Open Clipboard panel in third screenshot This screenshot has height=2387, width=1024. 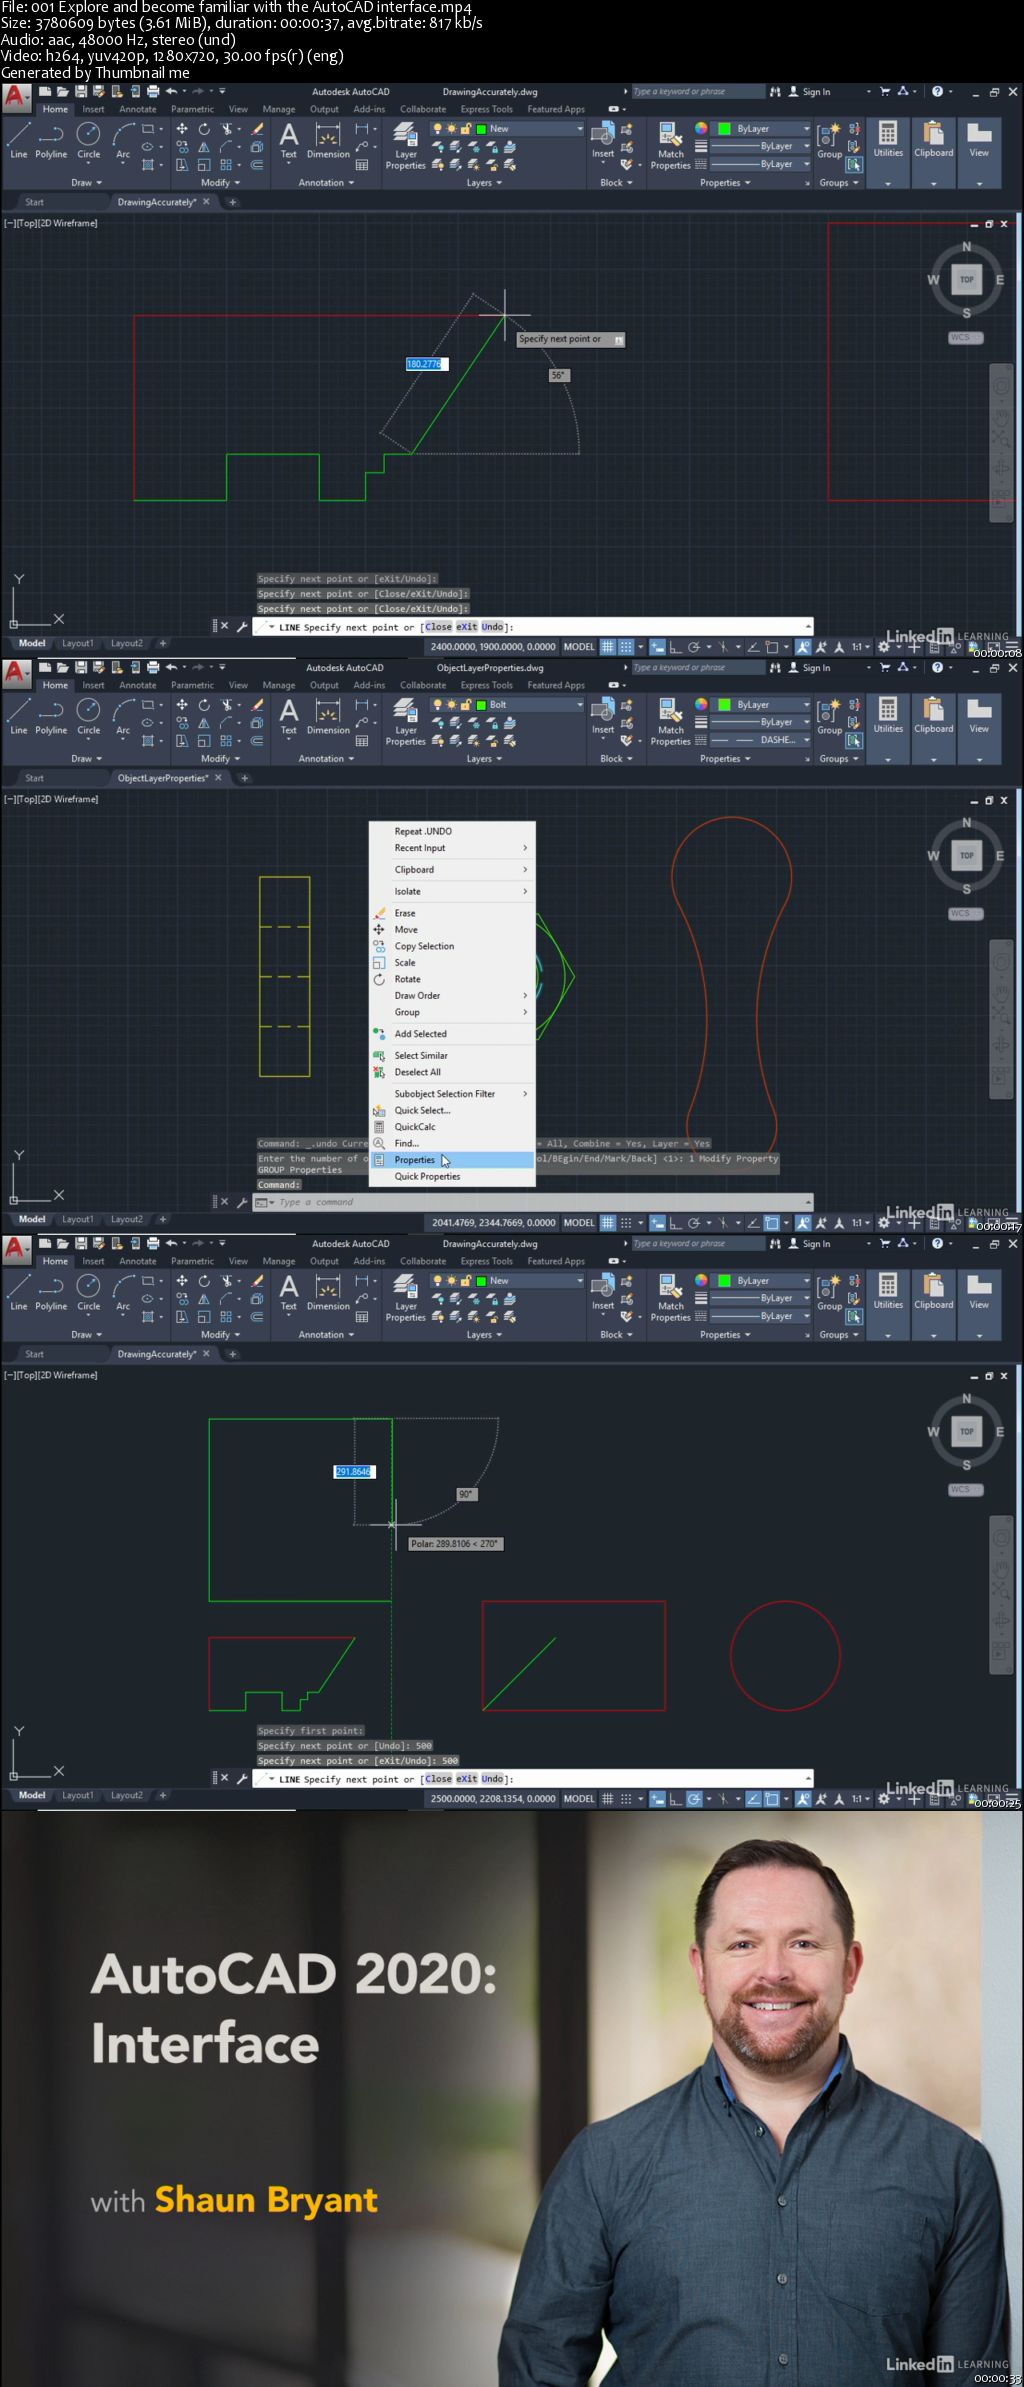pyautogui.click(x=933, y=1292)
